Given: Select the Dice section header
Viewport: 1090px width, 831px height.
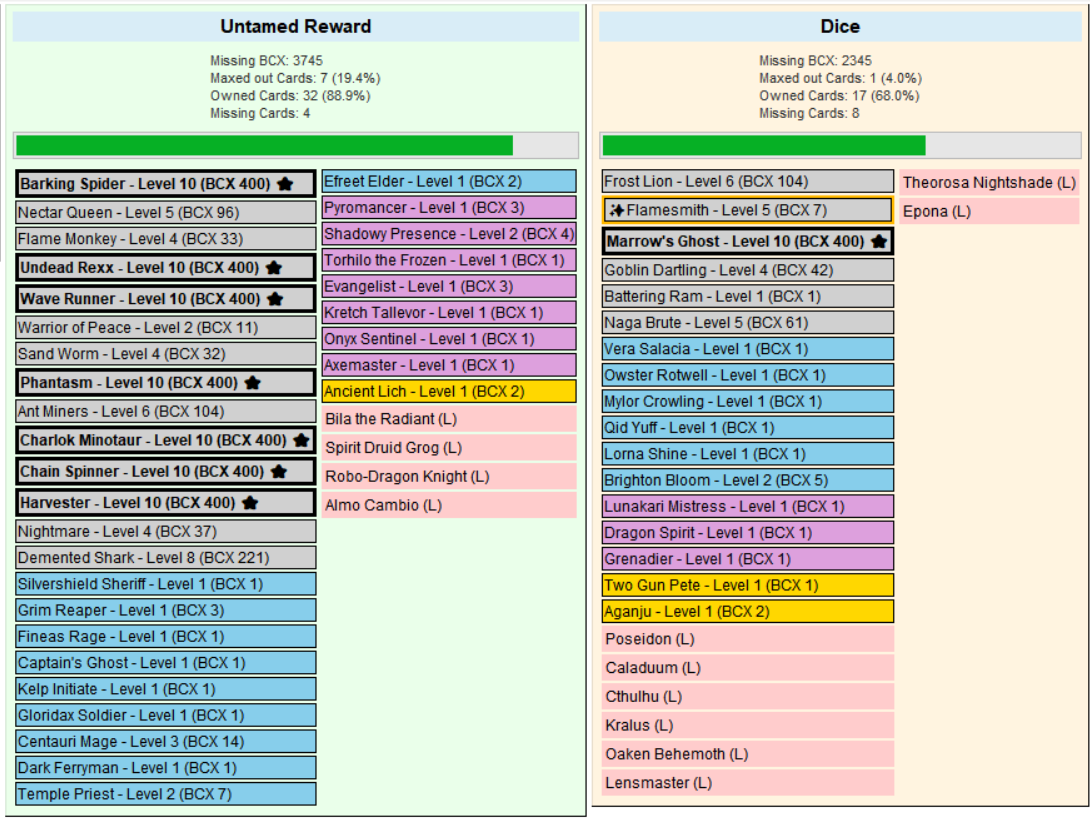Looking at the screenshot, I should [x=840, y=26].
